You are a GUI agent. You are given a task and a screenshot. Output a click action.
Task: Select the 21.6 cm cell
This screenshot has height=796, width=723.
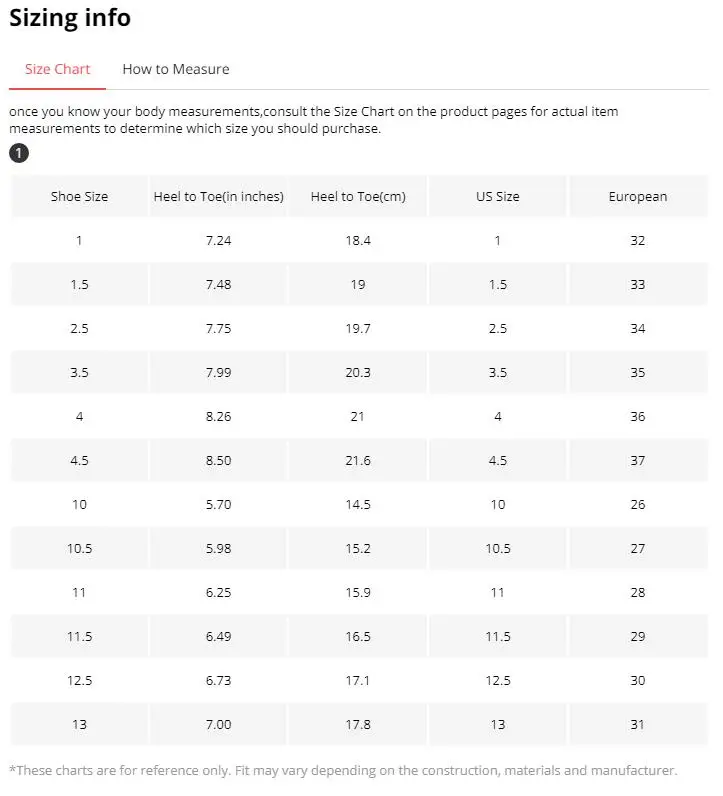click(358, 460)
